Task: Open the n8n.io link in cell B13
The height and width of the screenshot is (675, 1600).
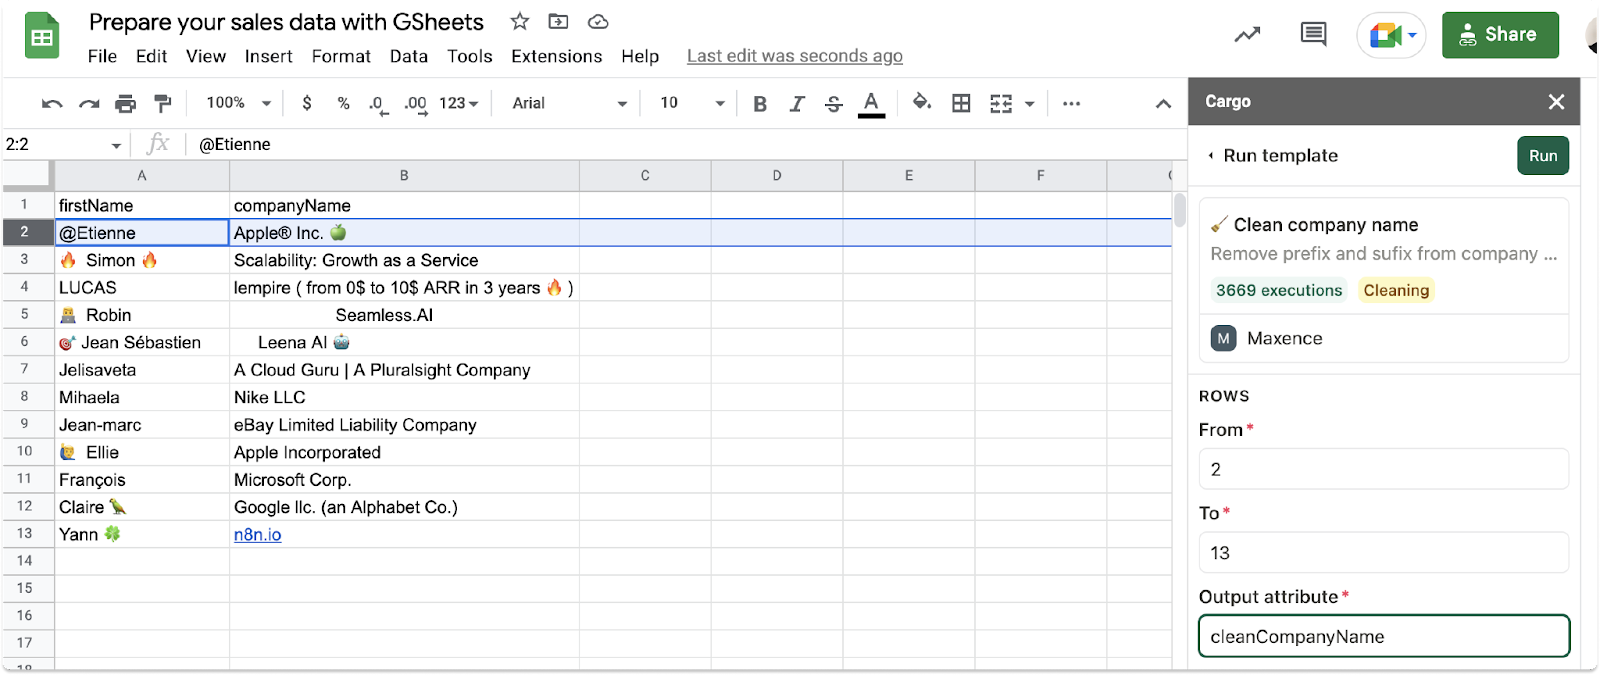Action: click(x=257, y=535)
